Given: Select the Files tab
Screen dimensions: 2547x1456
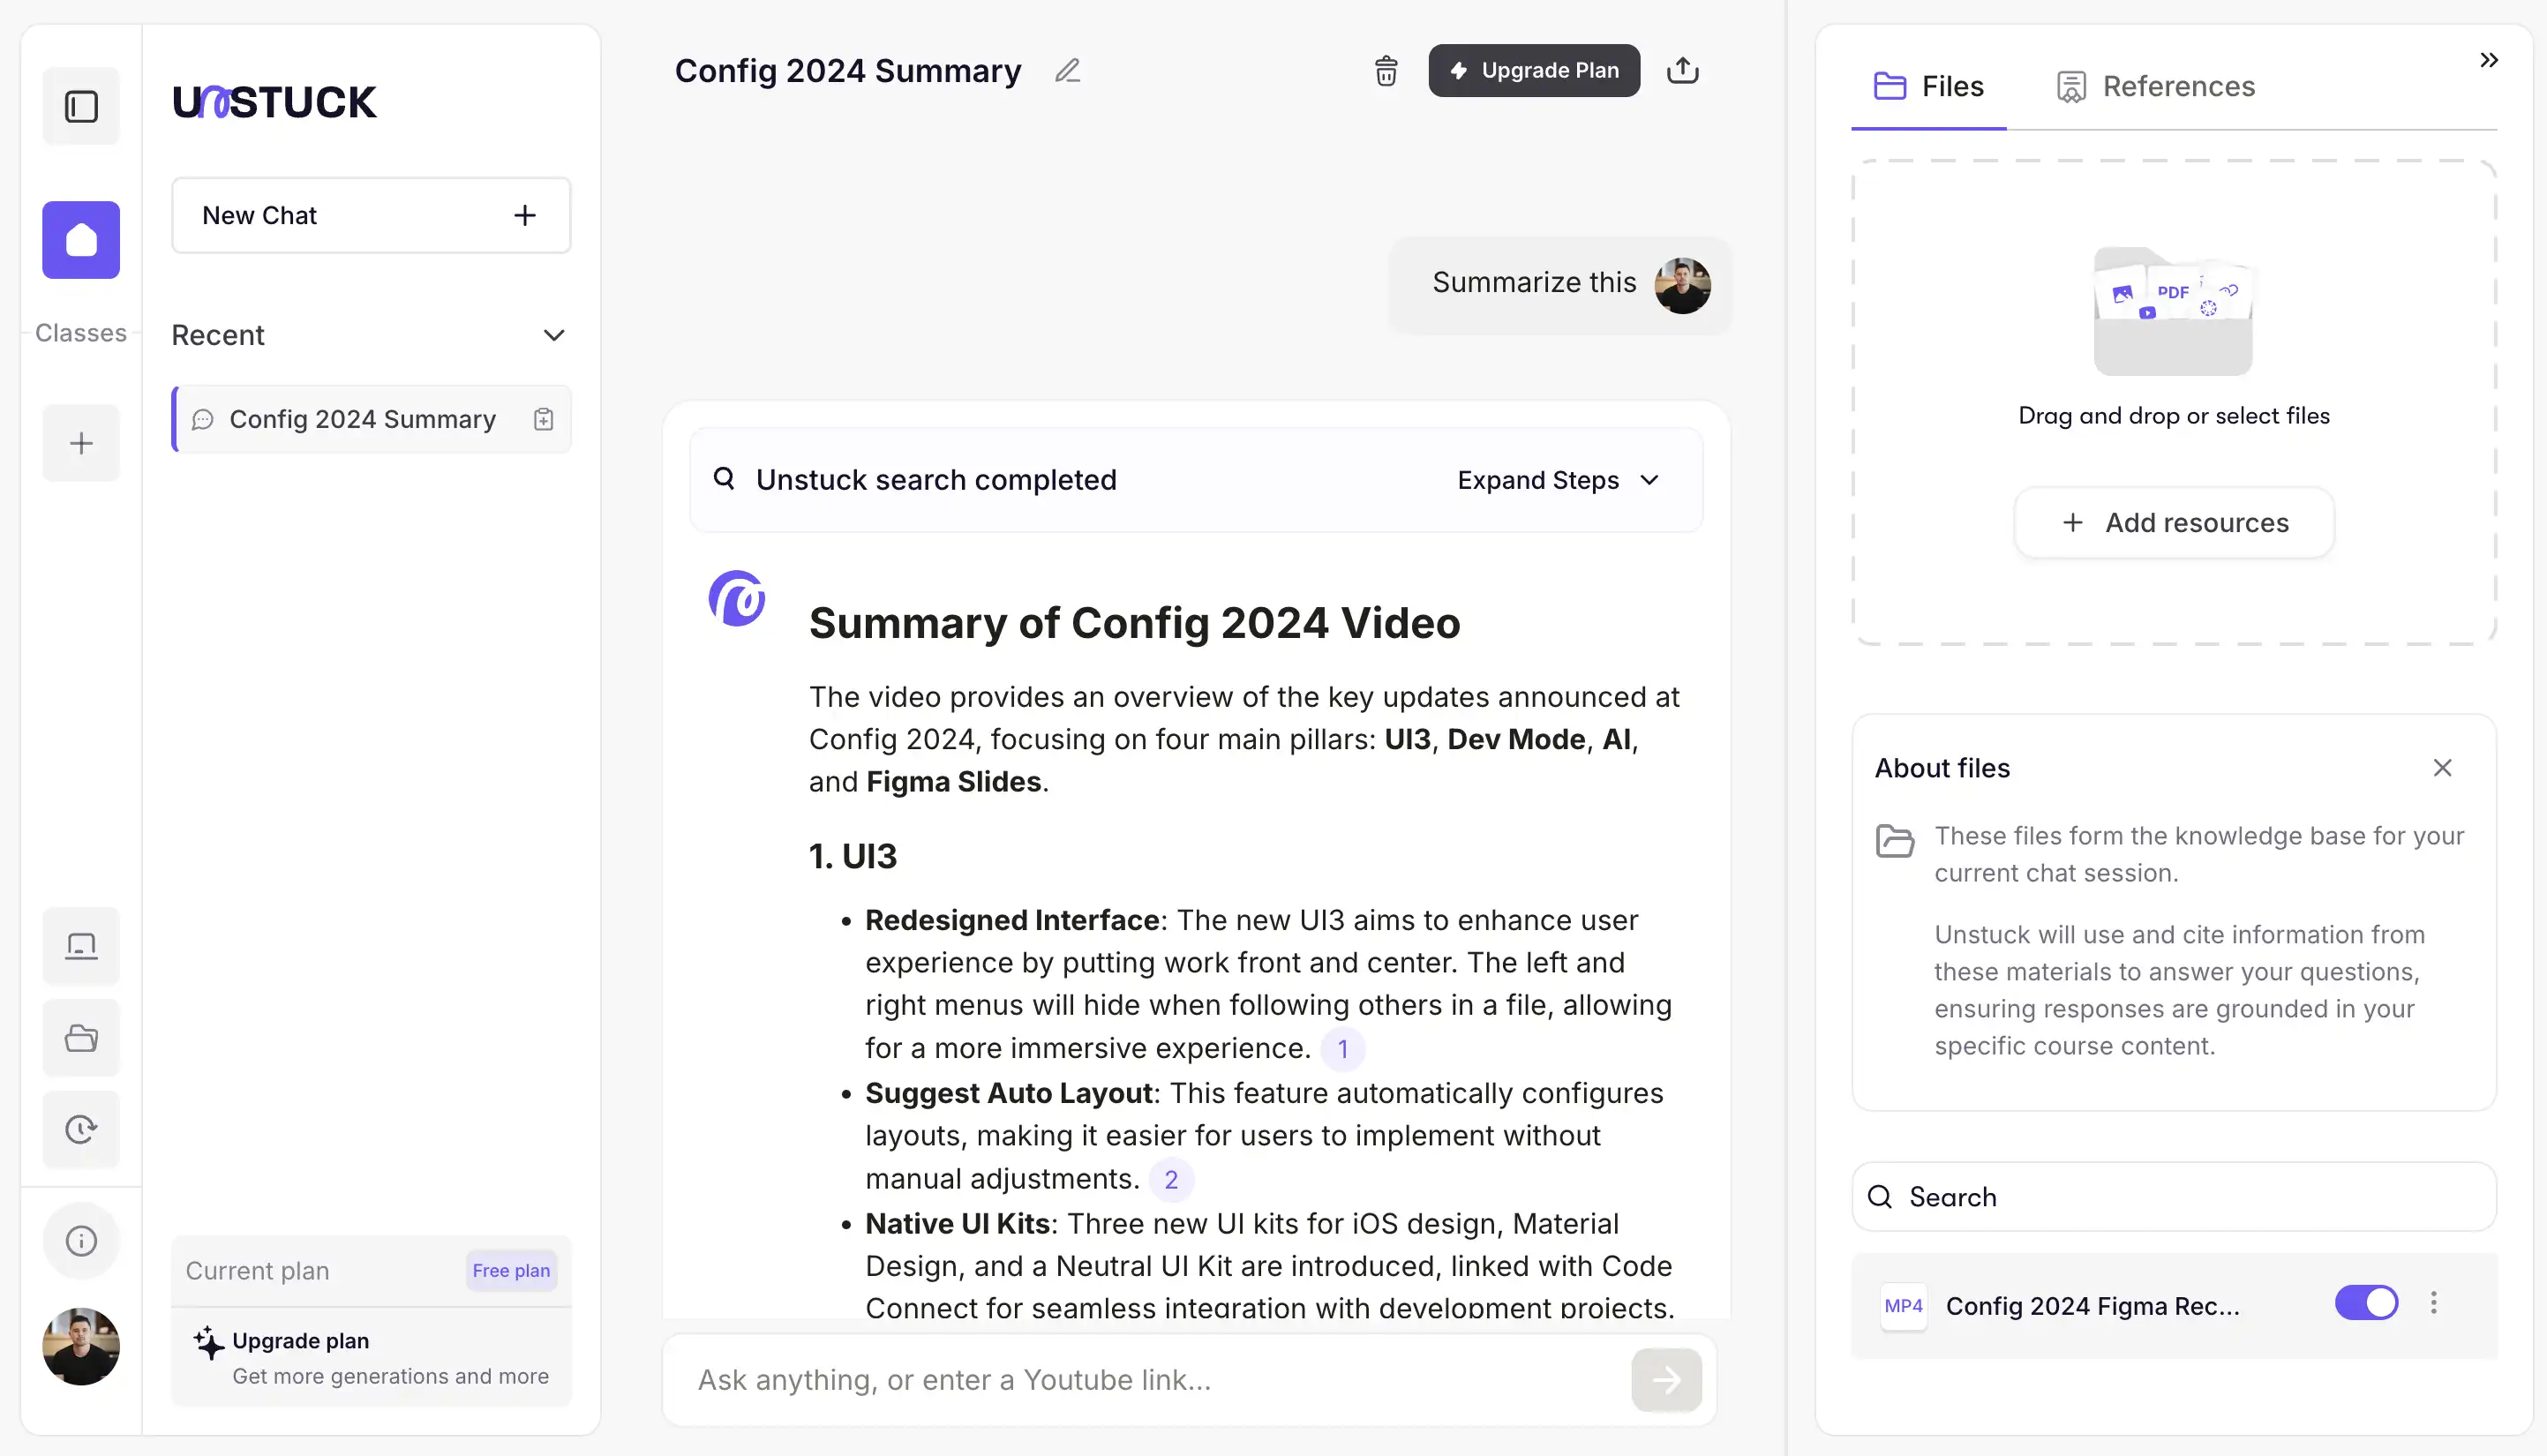Looking at the screenshot, I should click(1928, 87).
